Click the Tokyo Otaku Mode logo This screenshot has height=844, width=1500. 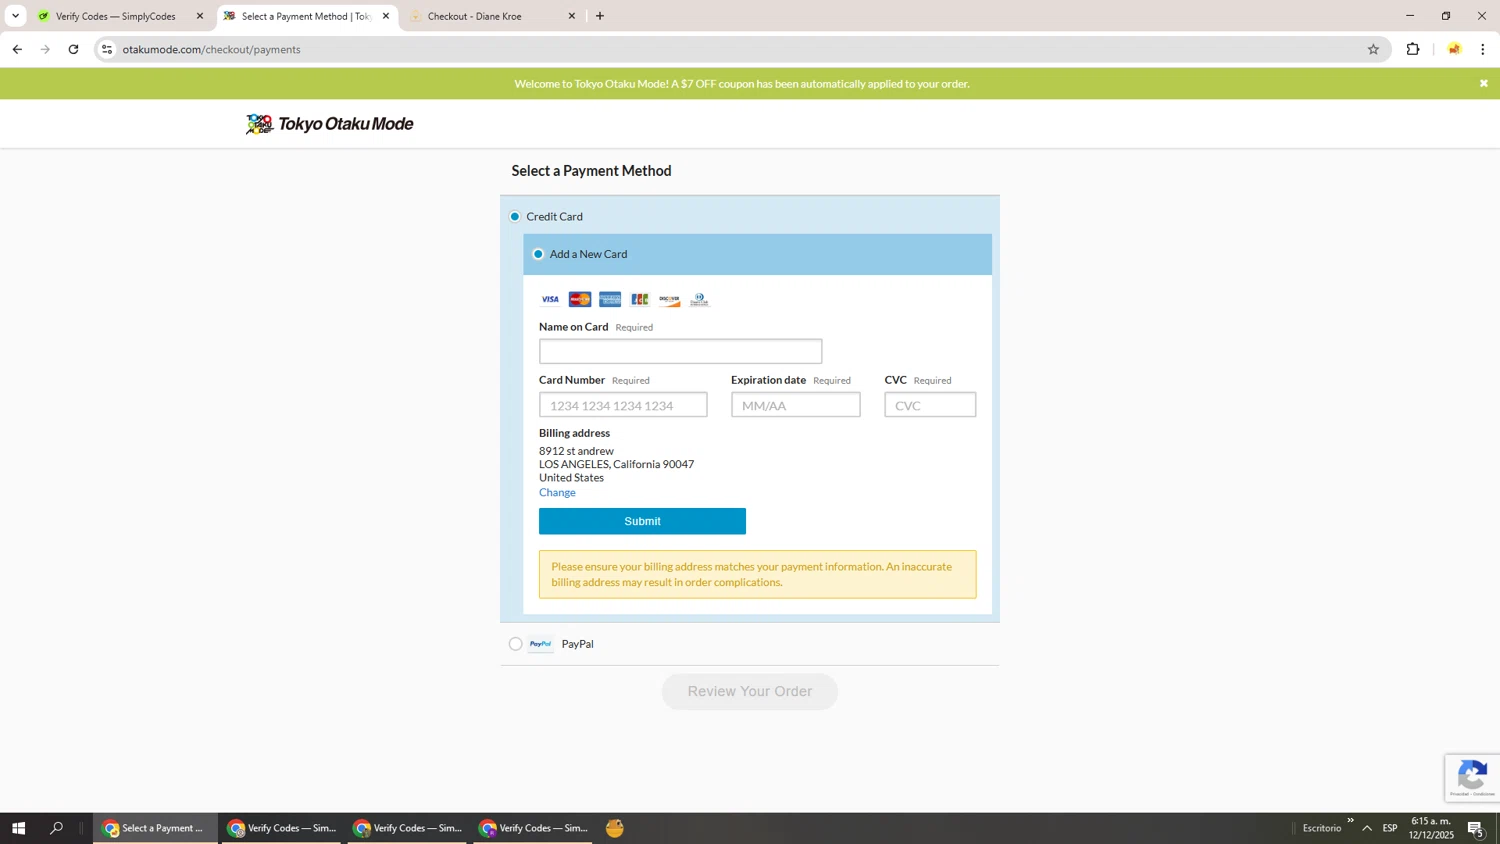coord(330,124)
